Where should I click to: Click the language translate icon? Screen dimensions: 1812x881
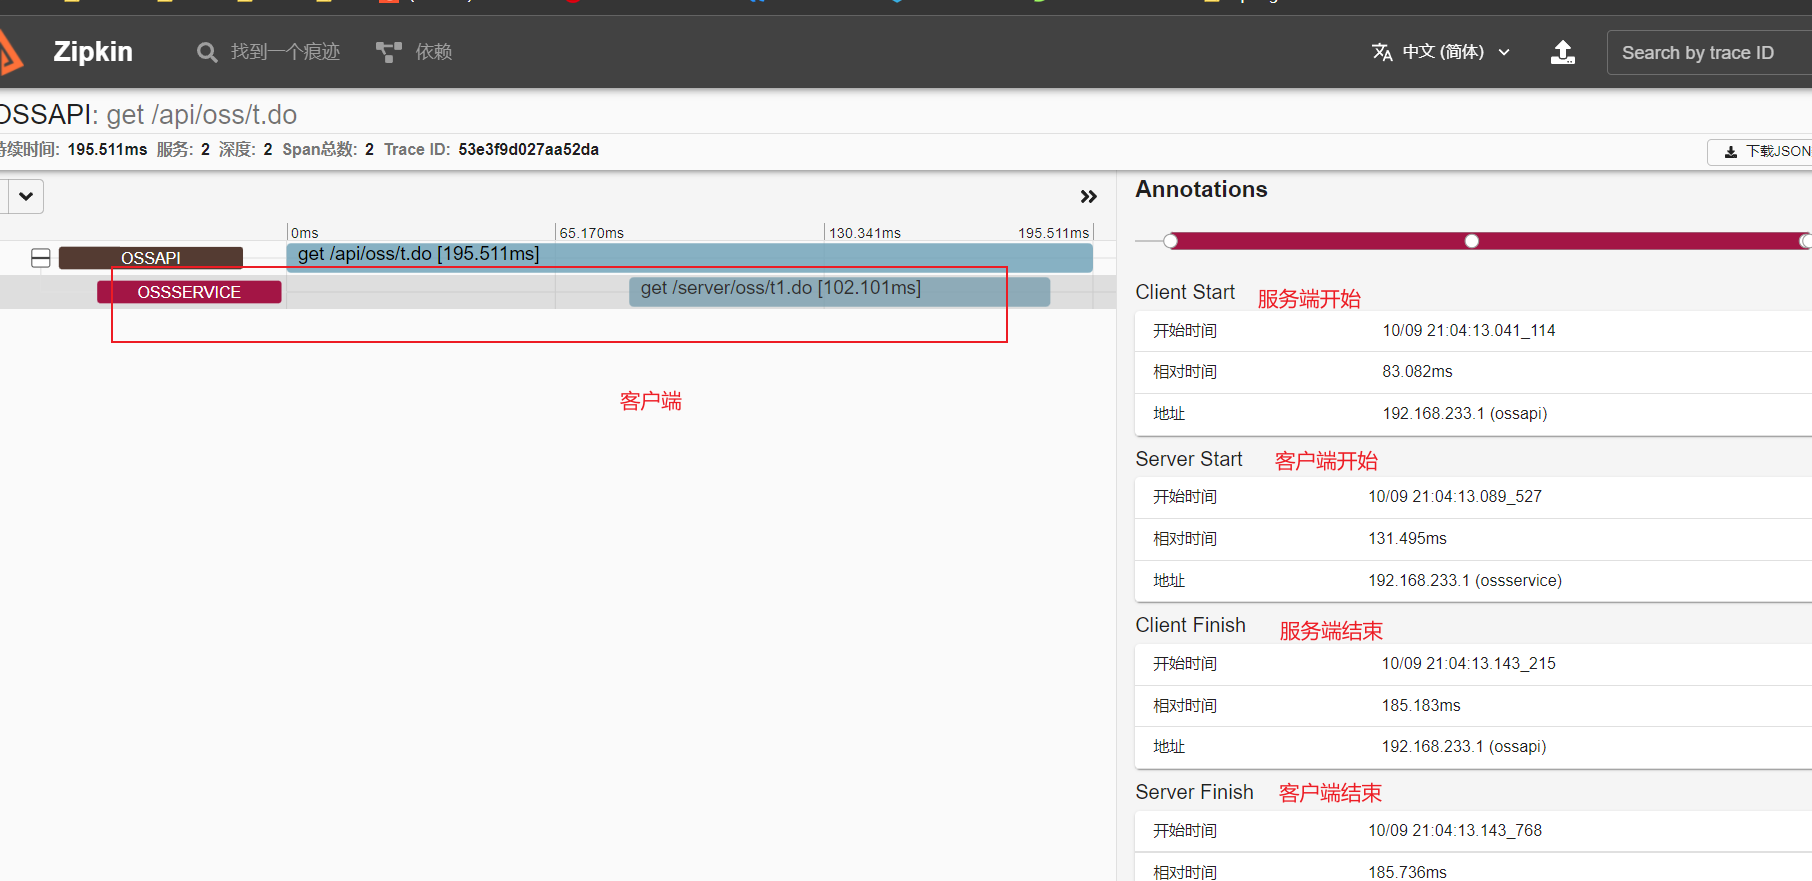1382,52
